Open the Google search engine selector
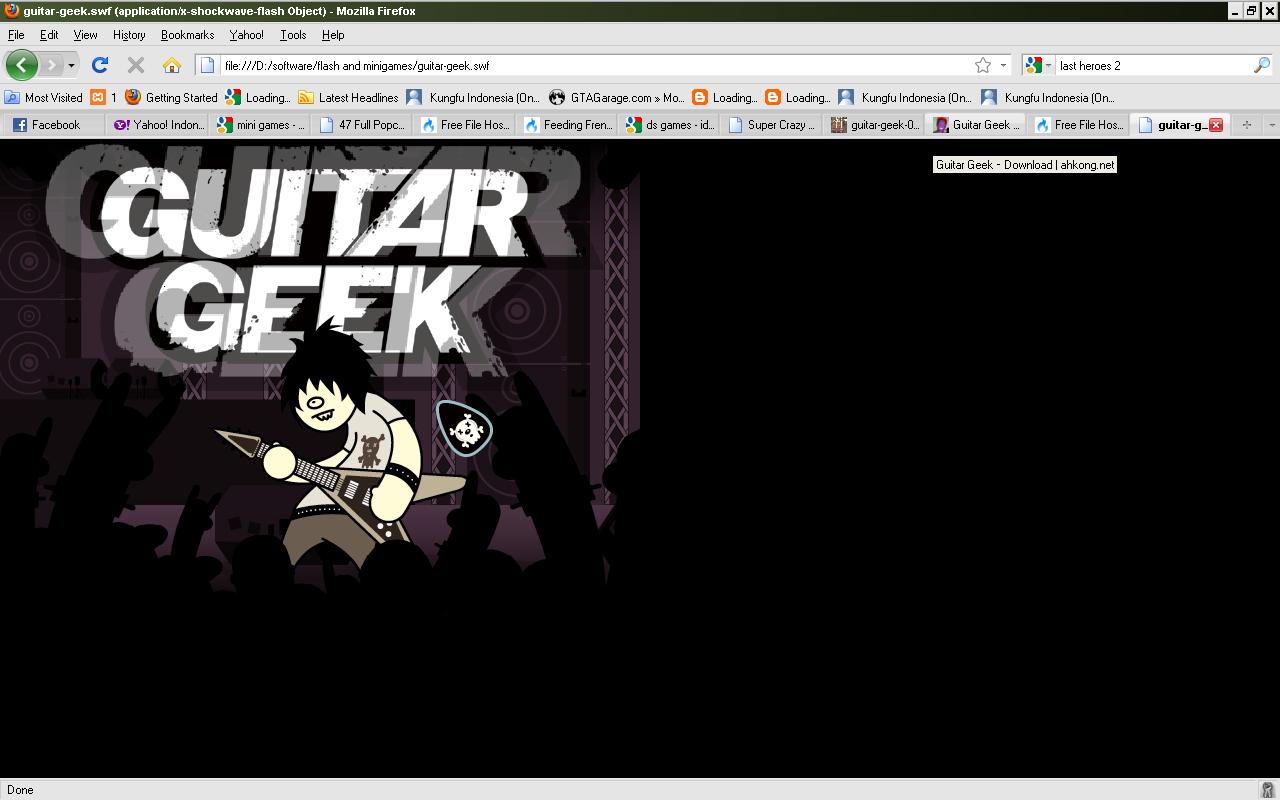Image resolution: width=1280 pixels, height=800 pixels. [1038, 65]
